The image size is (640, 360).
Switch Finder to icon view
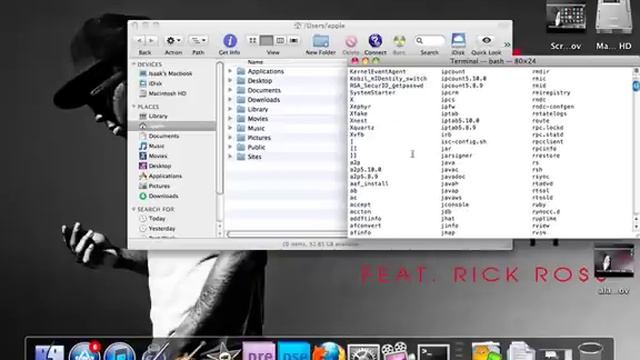coord(253,40)
